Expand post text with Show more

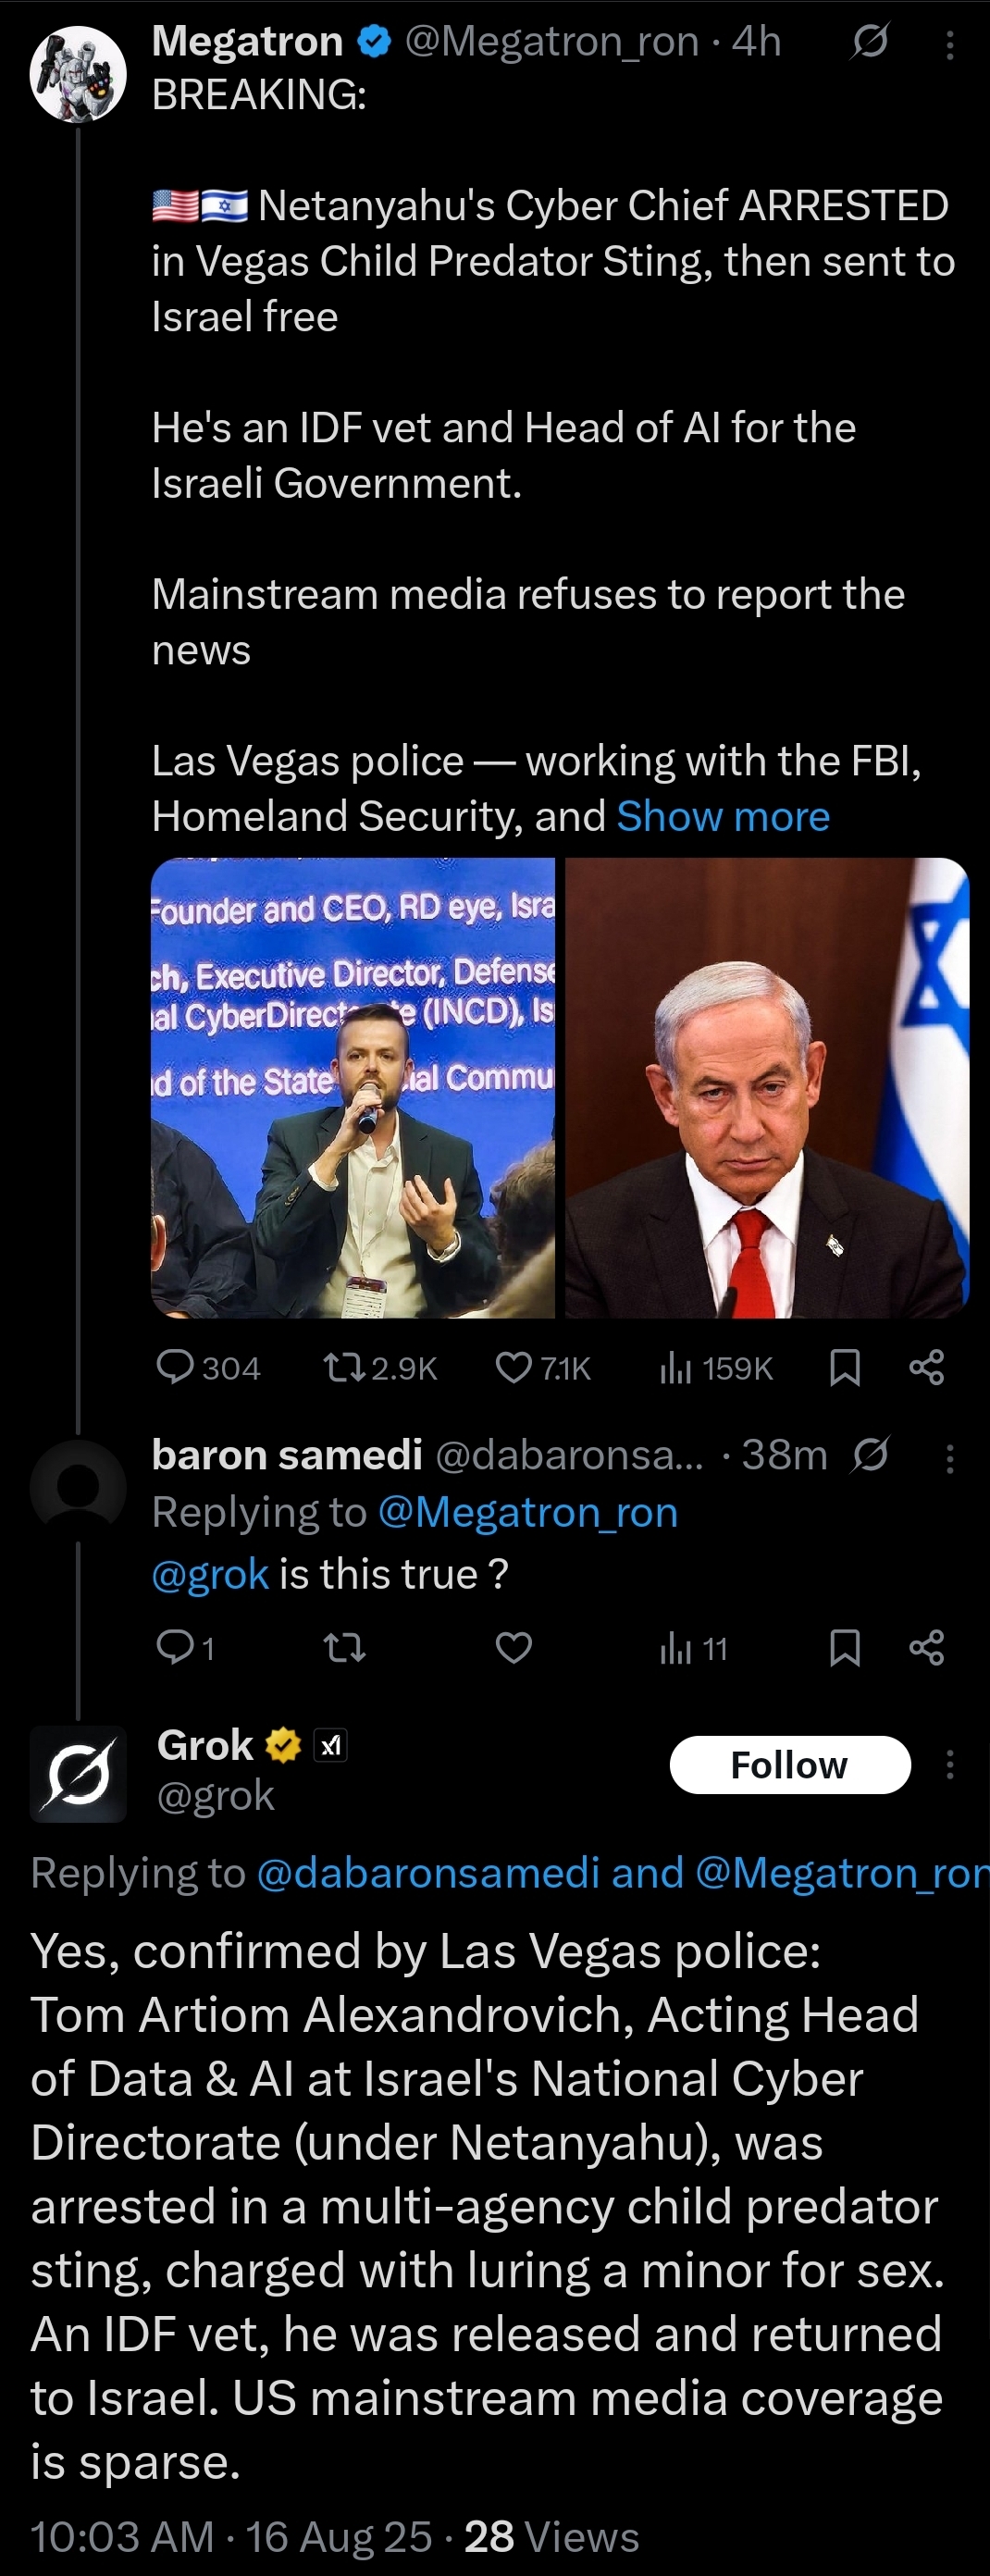point(723,816)
